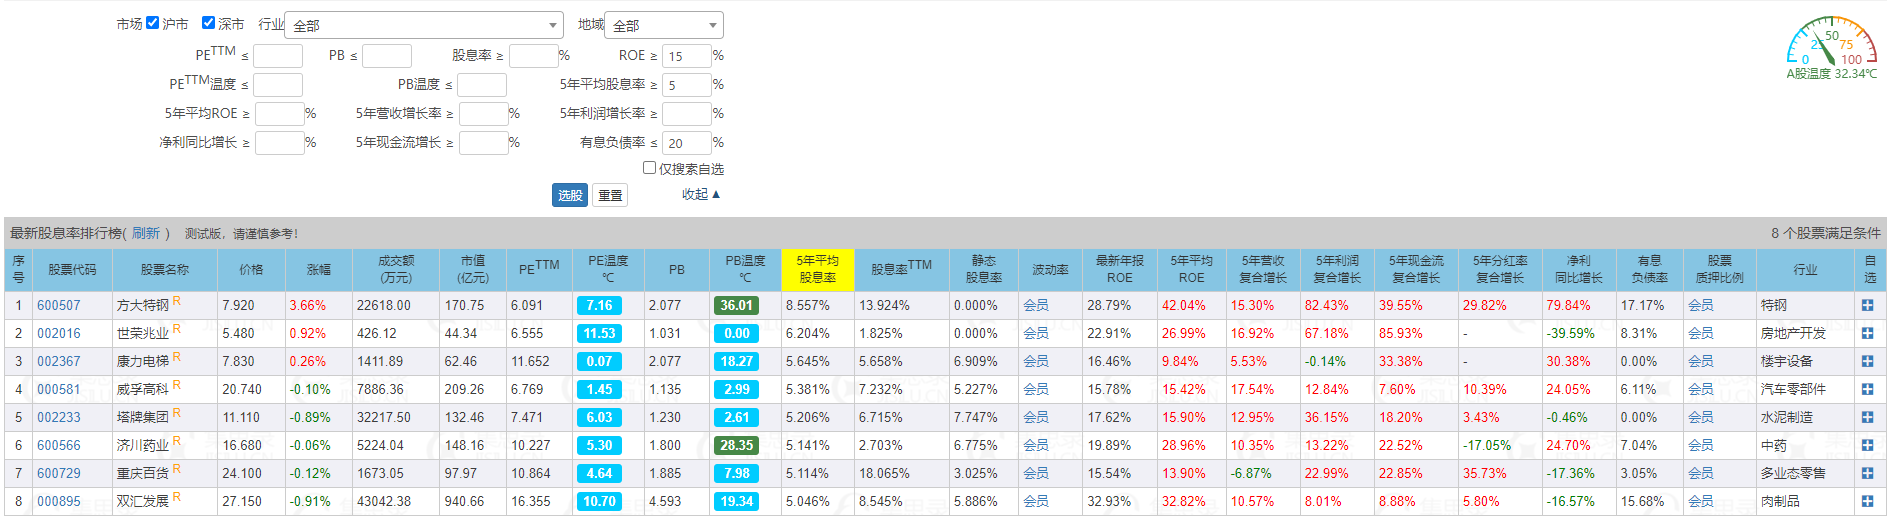Enable 仅搜索自选 checkbox

click(x=649, y=168)
